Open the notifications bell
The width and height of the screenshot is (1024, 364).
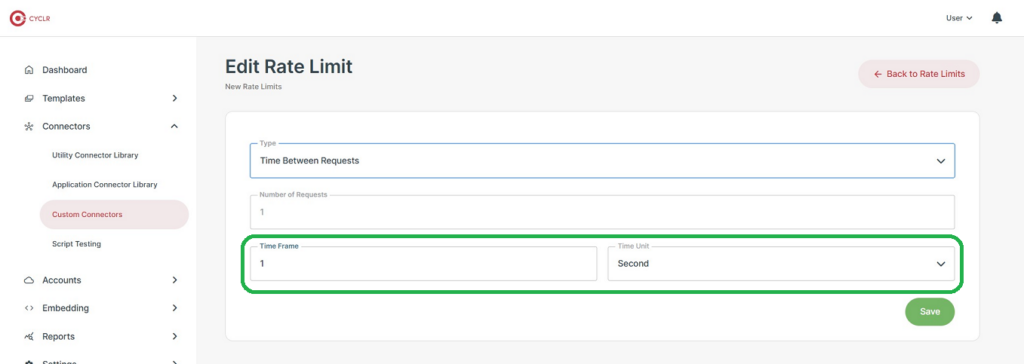pos(997,18)
